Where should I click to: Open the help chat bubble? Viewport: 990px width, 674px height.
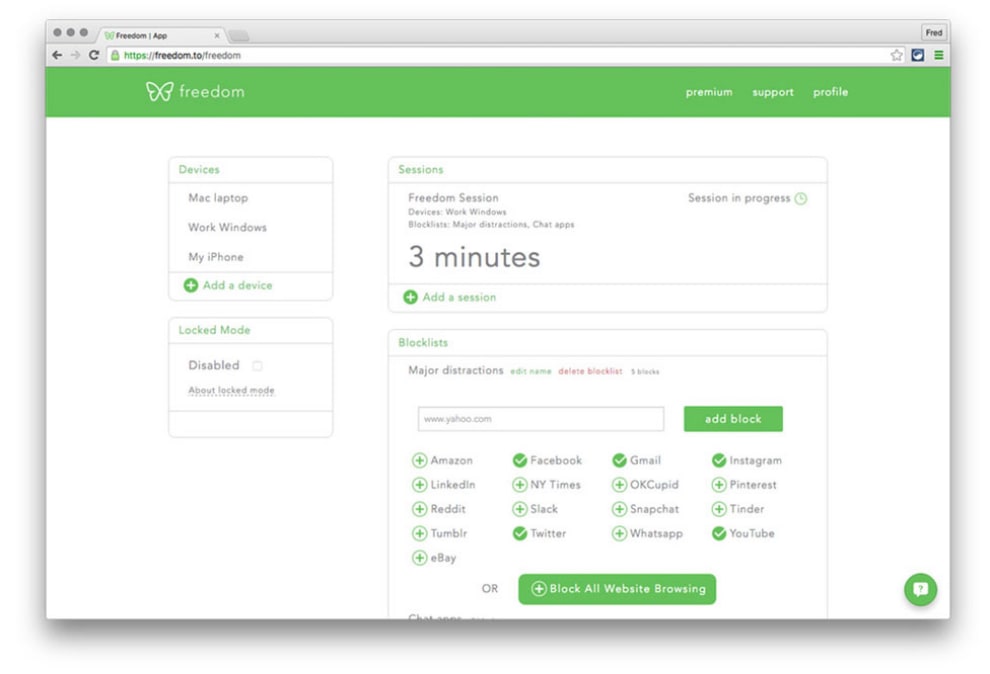point(921,589)
